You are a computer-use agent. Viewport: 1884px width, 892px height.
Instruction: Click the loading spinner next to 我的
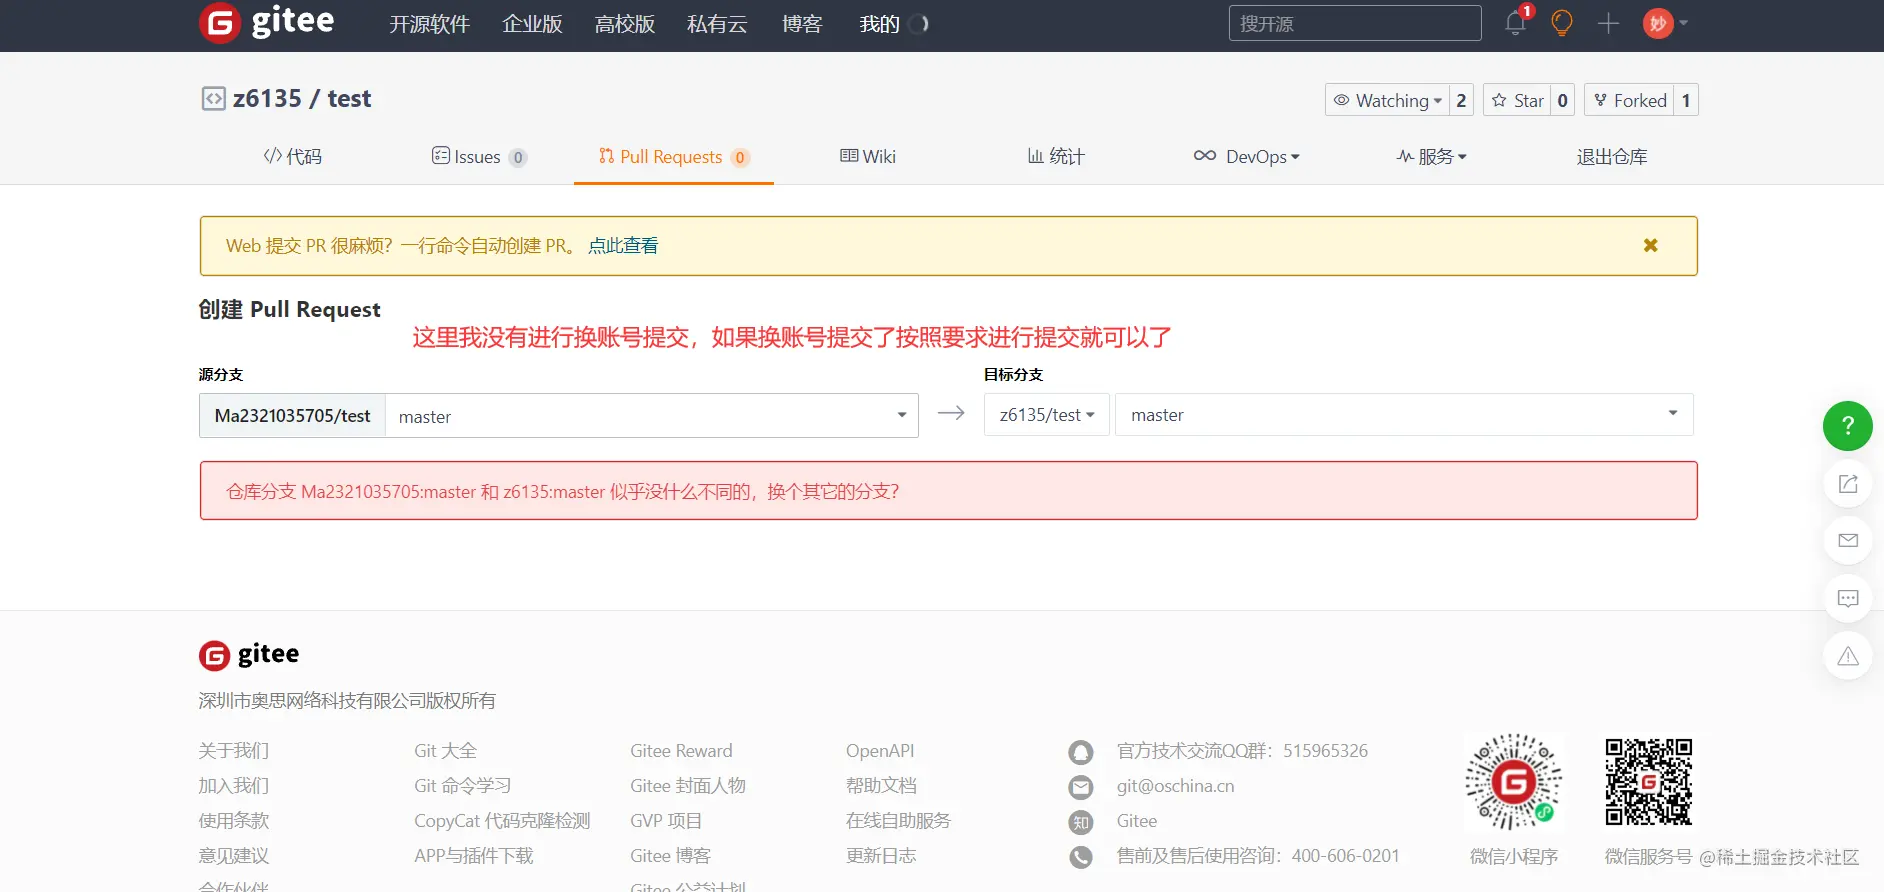click(920, 24)
